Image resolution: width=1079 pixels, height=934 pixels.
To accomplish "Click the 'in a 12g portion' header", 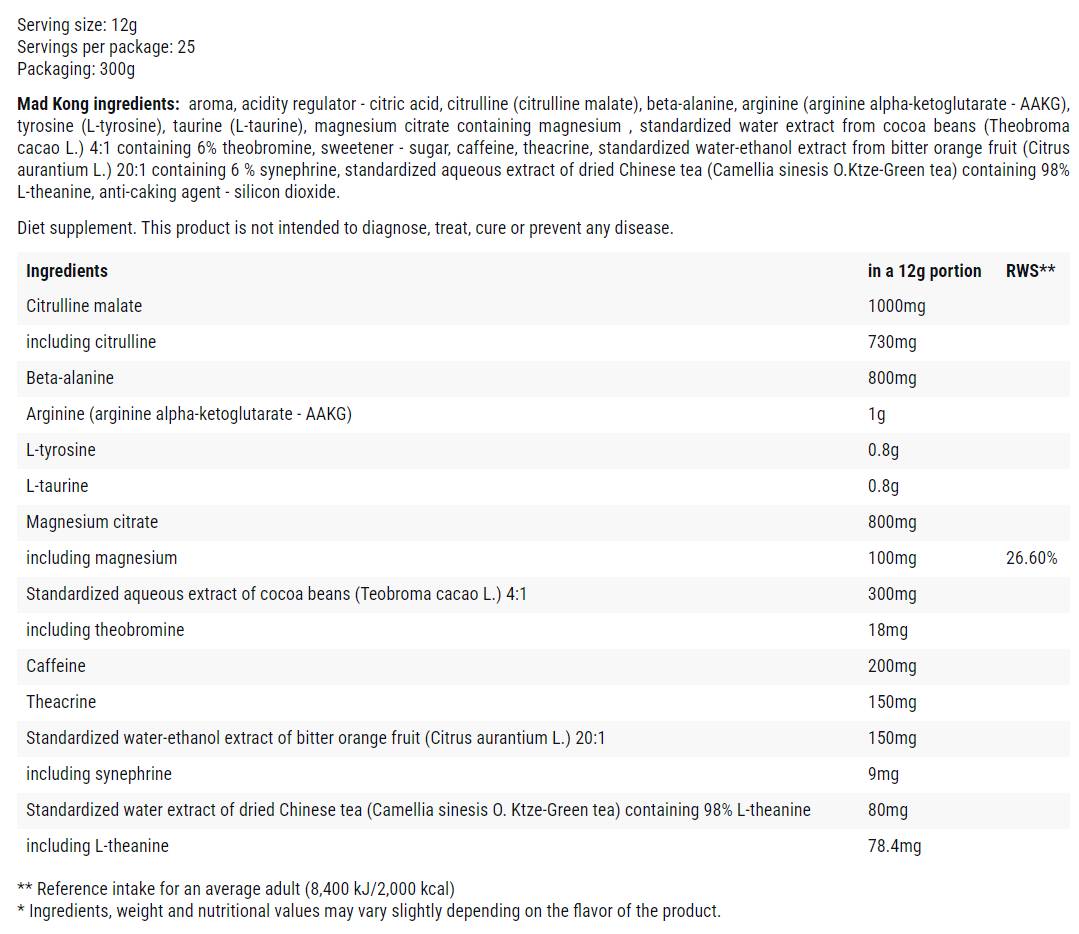I will [x=924, y=271].
